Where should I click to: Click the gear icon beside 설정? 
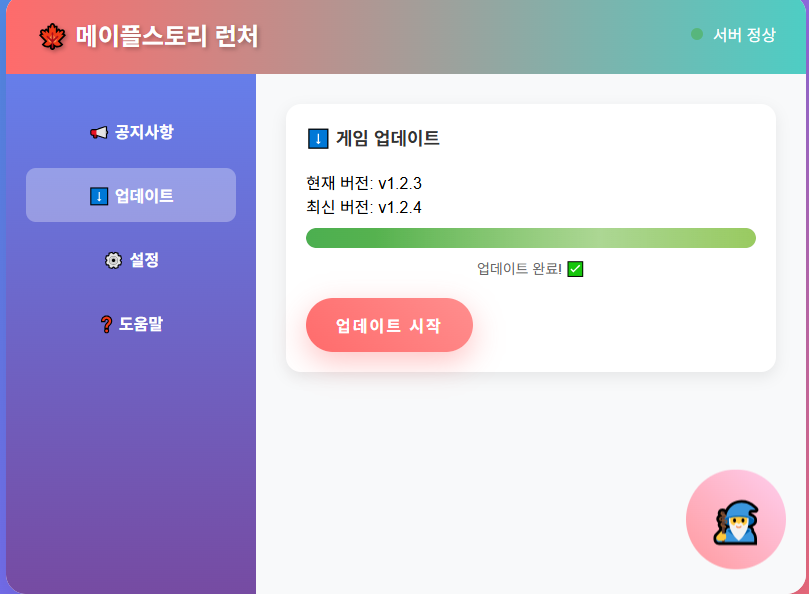point(114,260)
